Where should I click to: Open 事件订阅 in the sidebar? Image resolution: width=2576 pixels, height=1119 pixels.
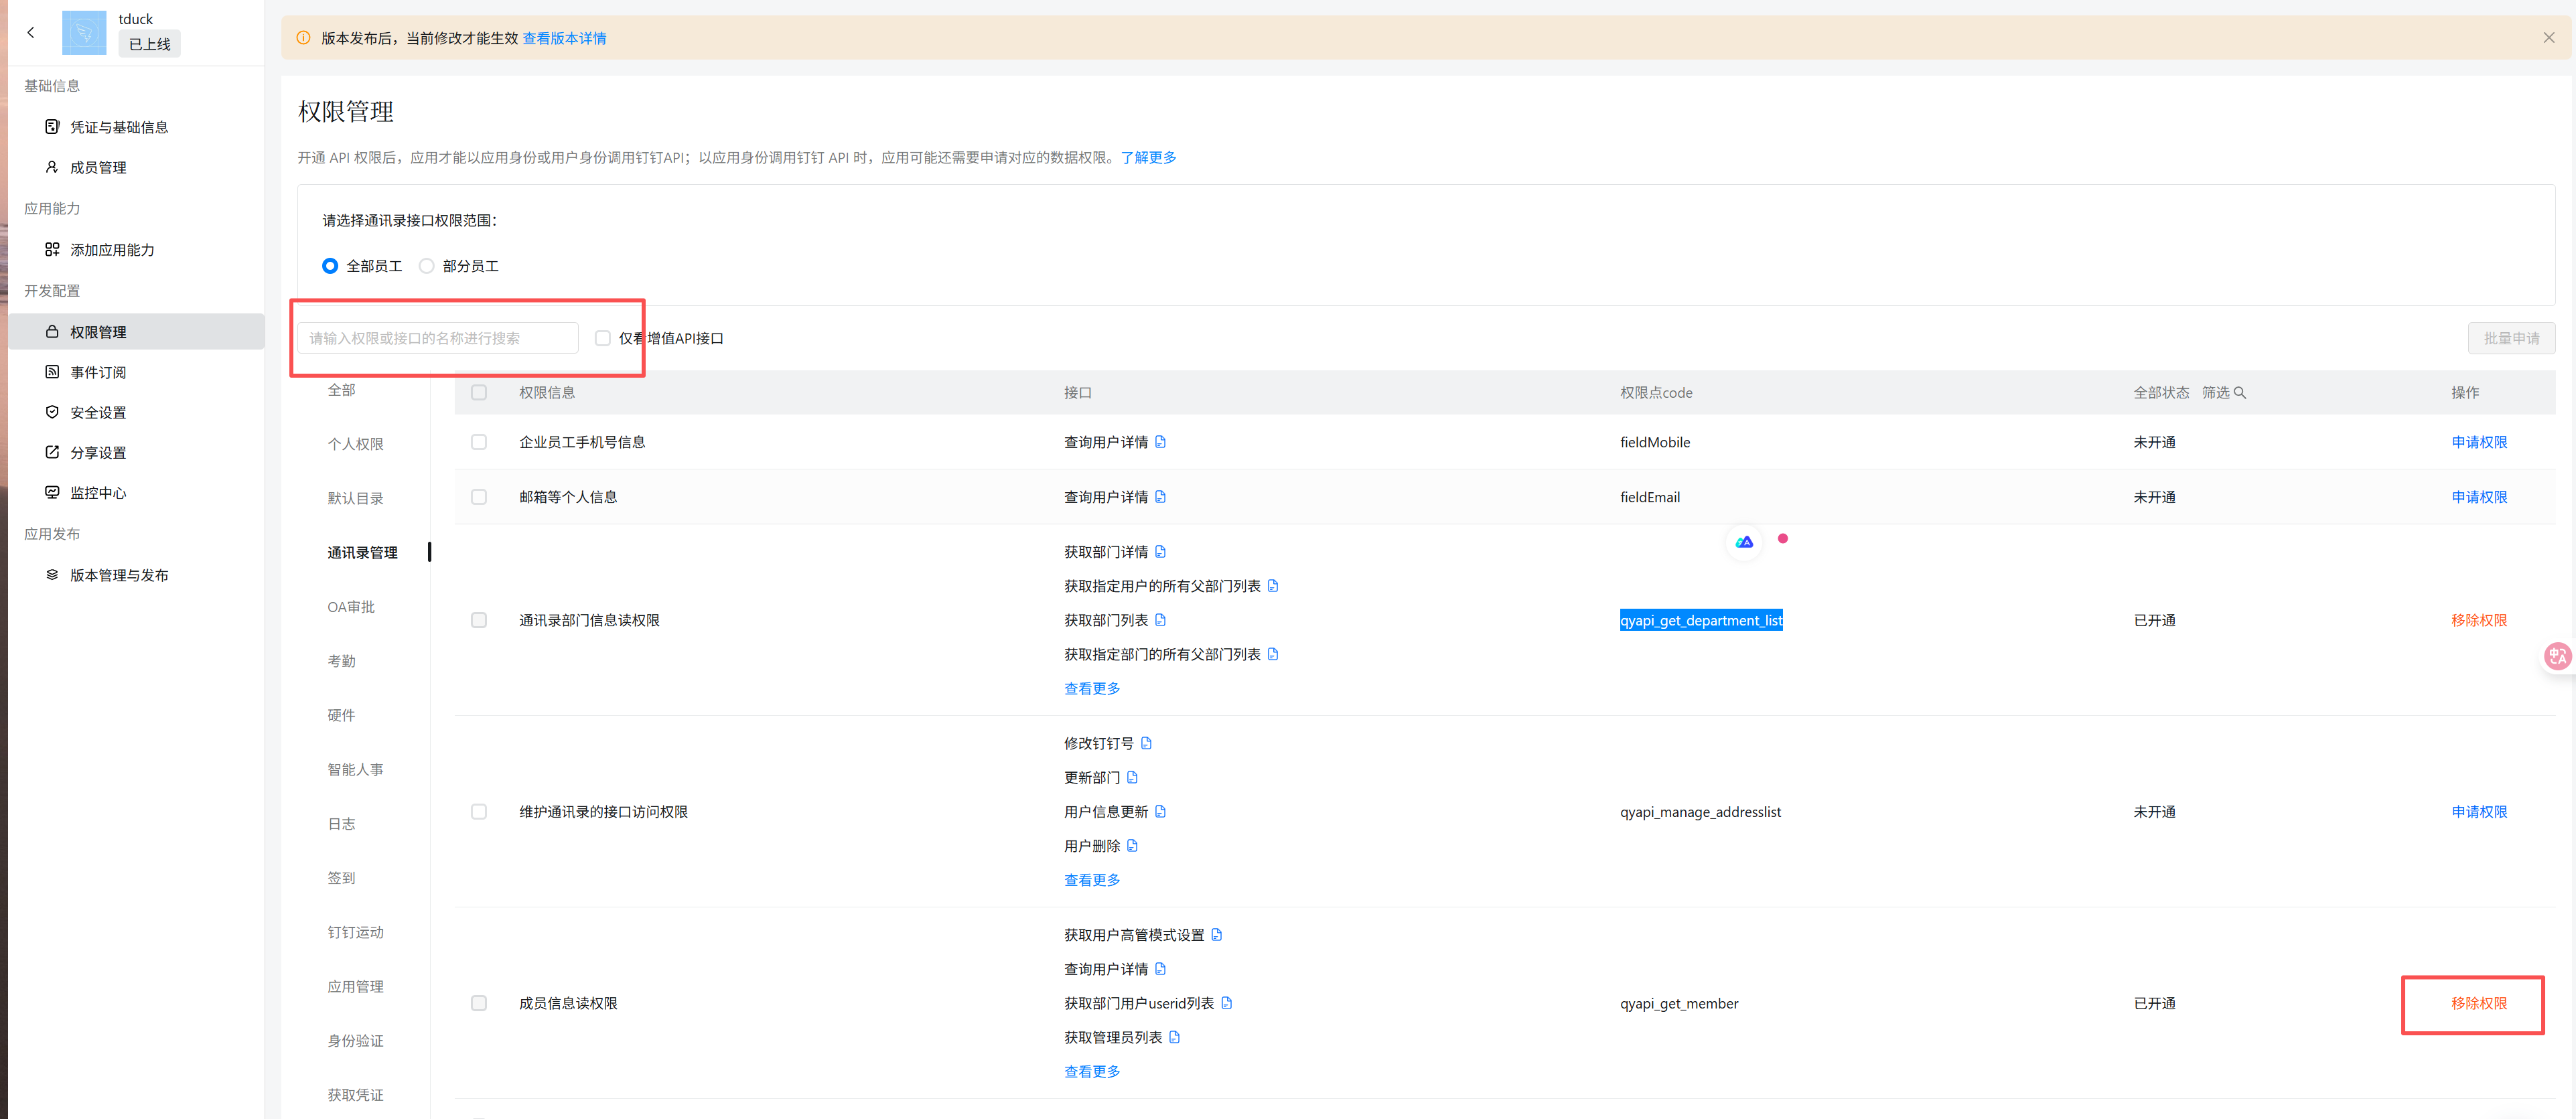coord(98,372)
